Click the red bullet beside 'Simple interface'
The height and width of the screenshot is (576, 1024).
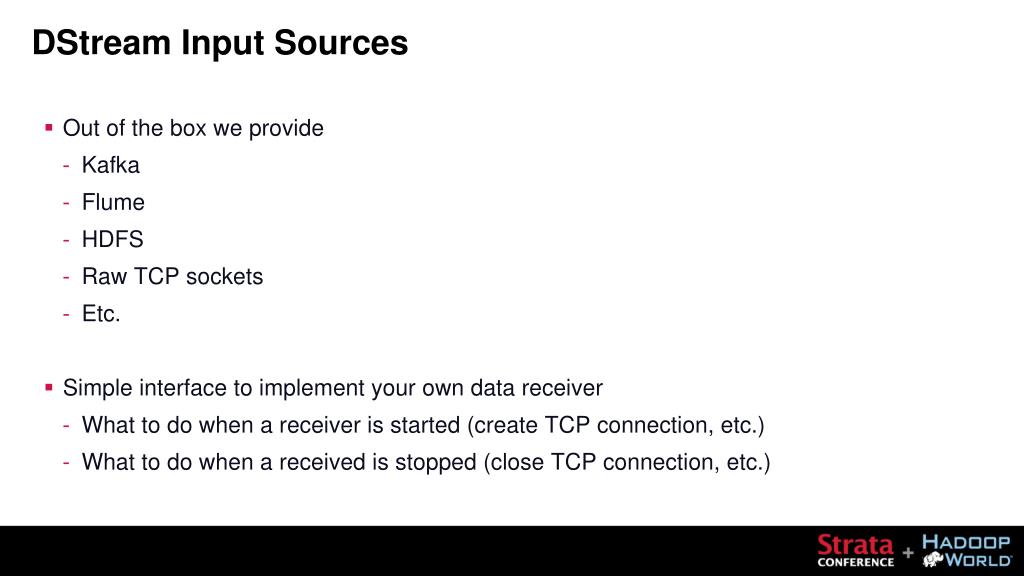pyautogui.click(x=48, y=387)
